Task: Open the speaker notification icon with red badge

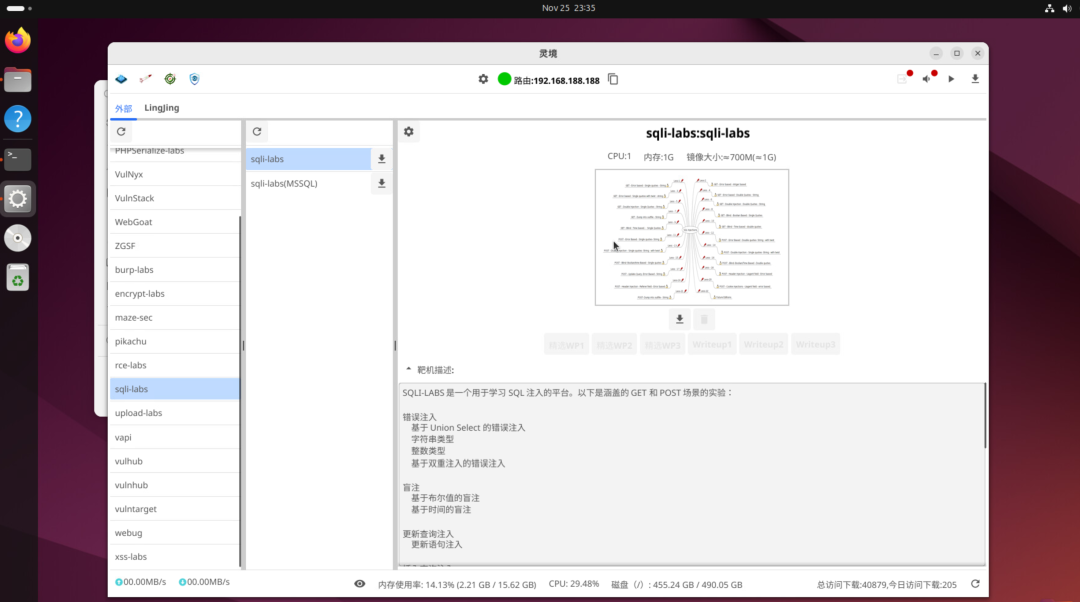Action: (x=928, y=79)
